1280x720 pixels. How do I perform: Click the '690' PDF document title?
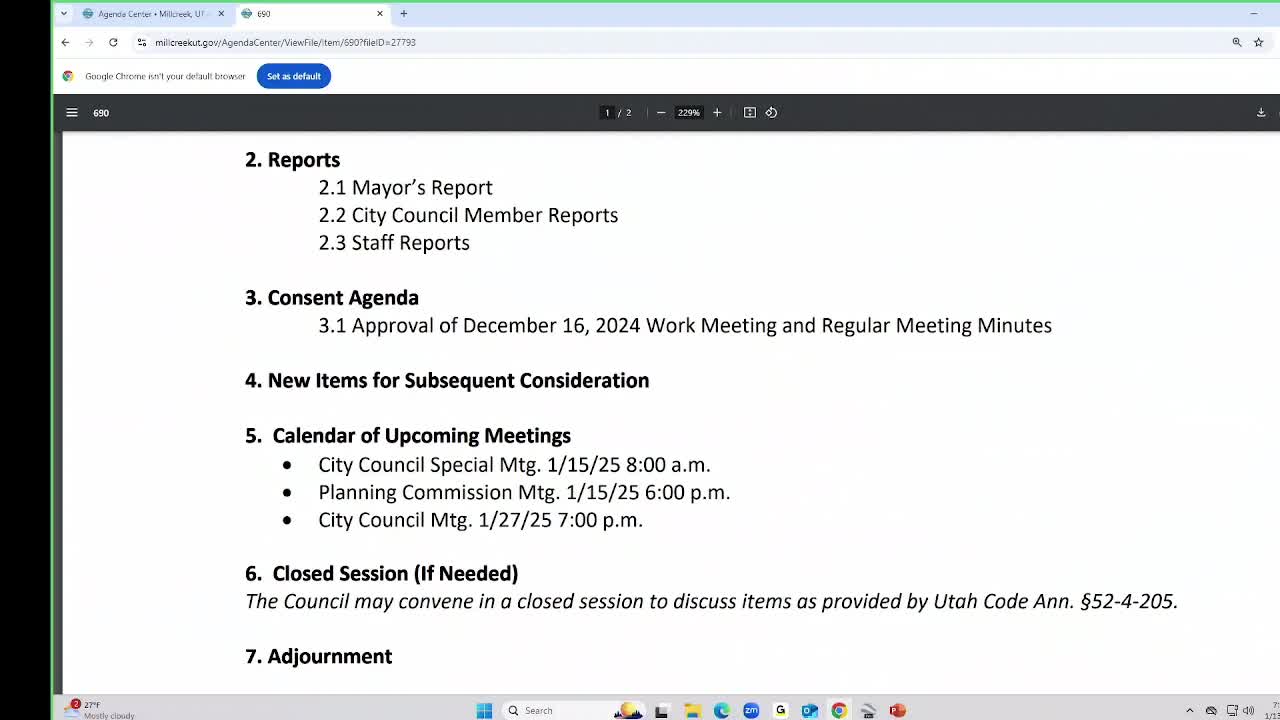[101, 113]
